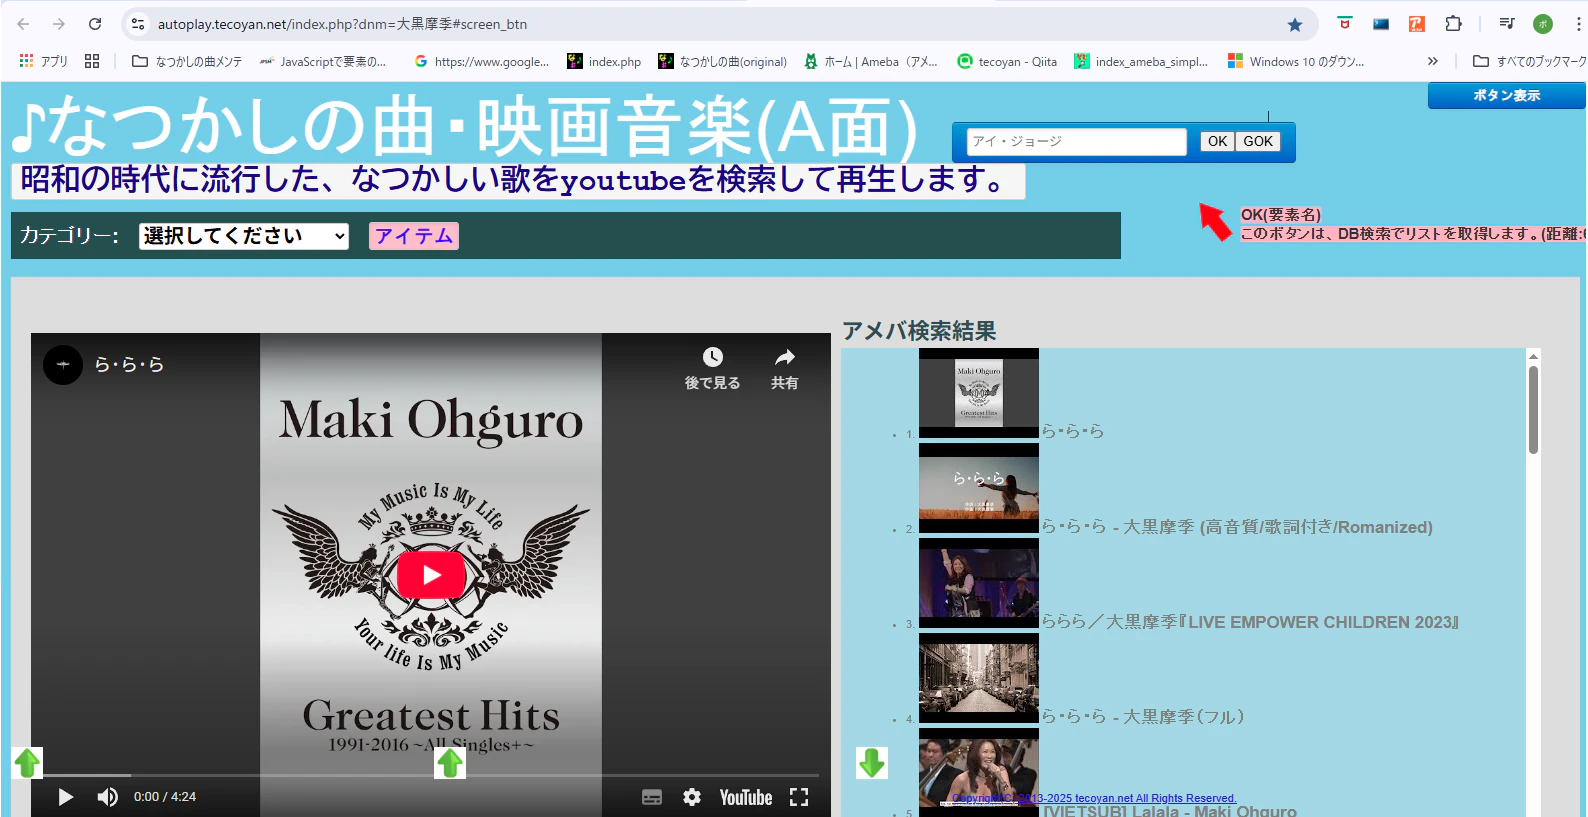The height and width of the screenshot is (817, 1588).
Task: Toggle subtitles icon in the video player
Action: tap(652, 797)
